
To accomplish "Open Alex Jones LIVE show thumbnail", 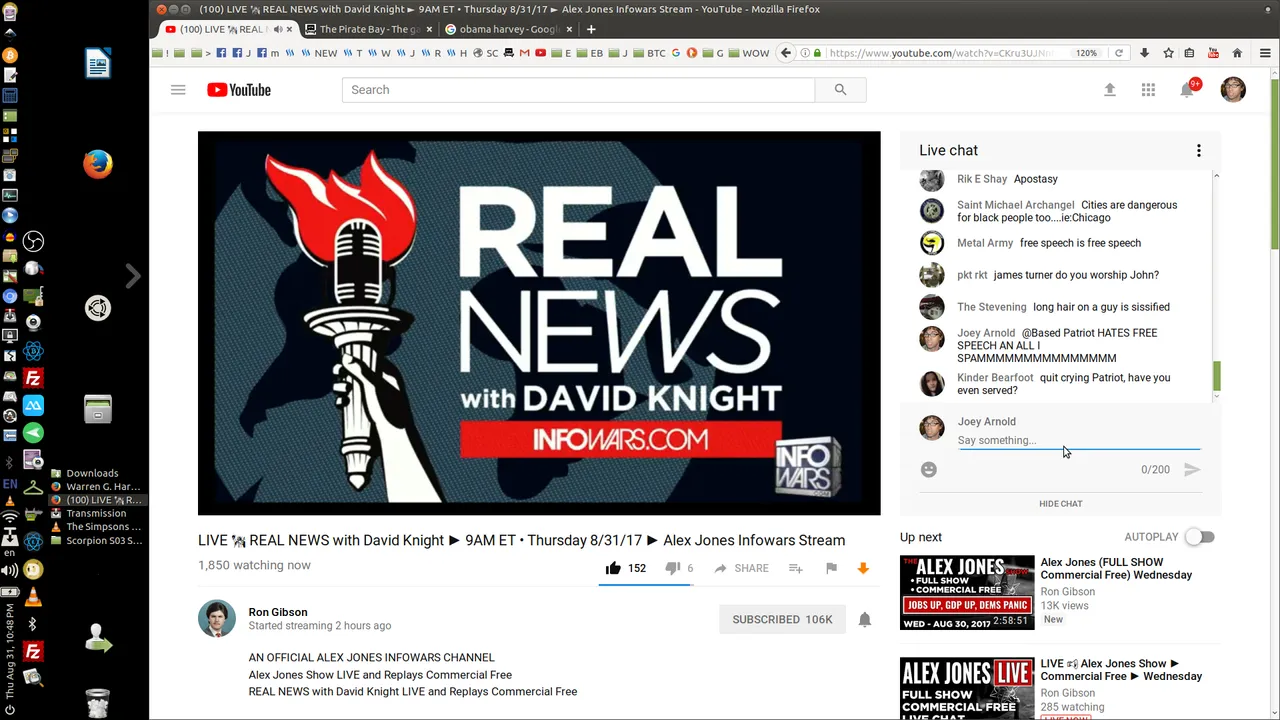I will click(x=967, y=688).
